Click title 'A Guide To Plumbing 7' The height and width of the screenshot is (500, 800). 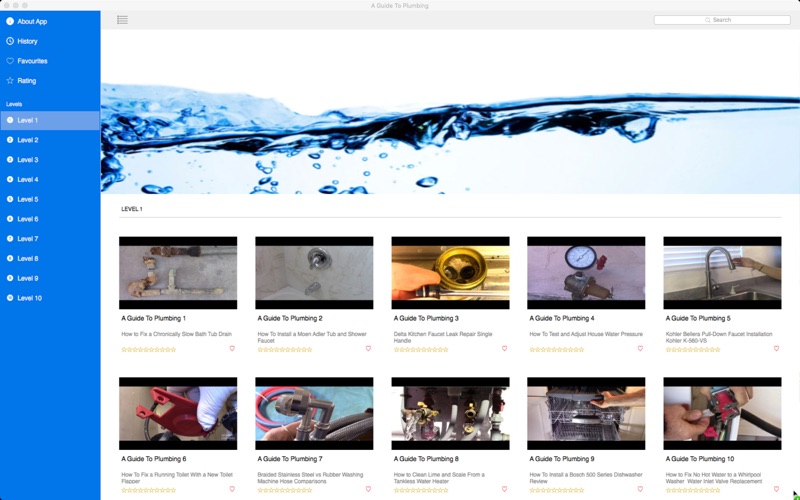[290, 459]
